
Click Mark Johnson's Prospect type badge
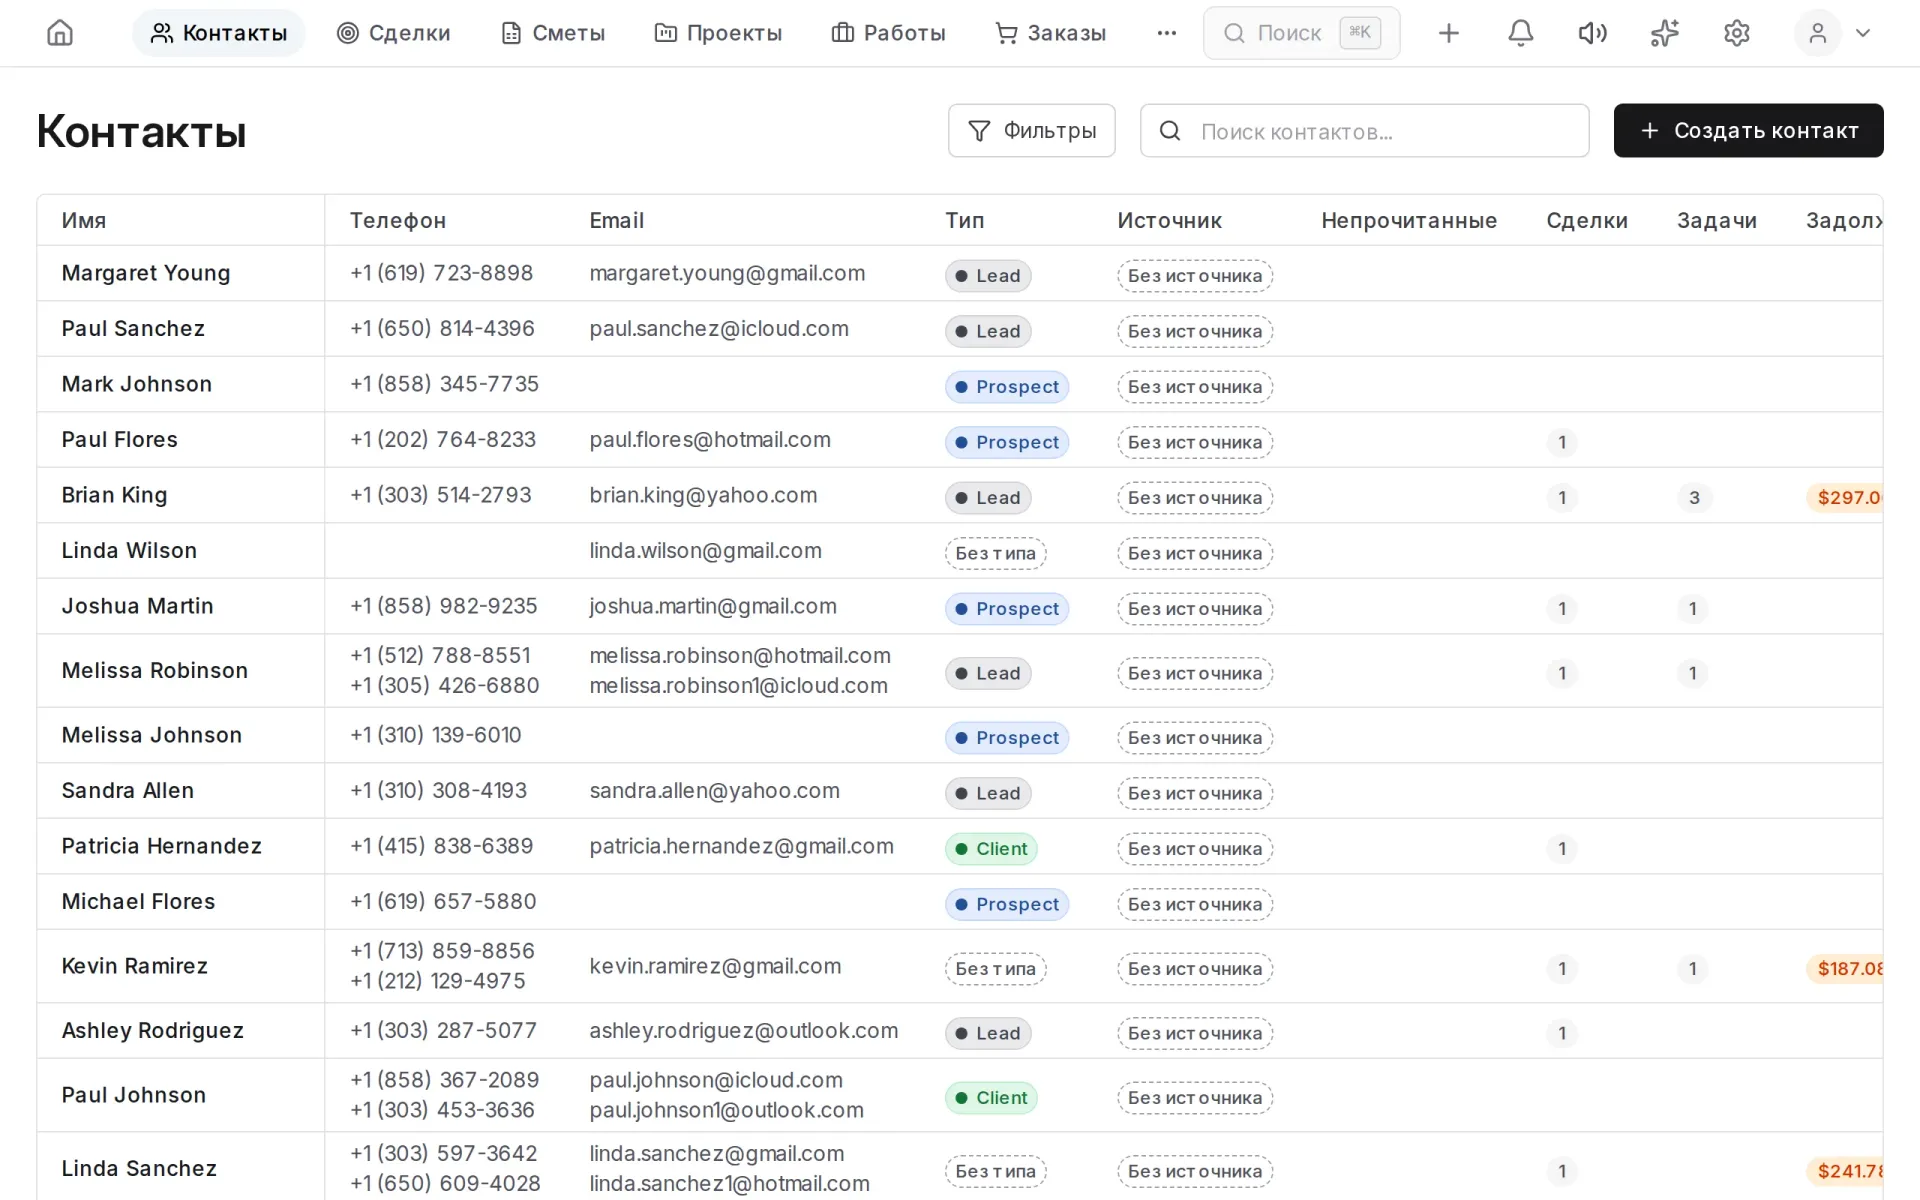[1007, 387]
